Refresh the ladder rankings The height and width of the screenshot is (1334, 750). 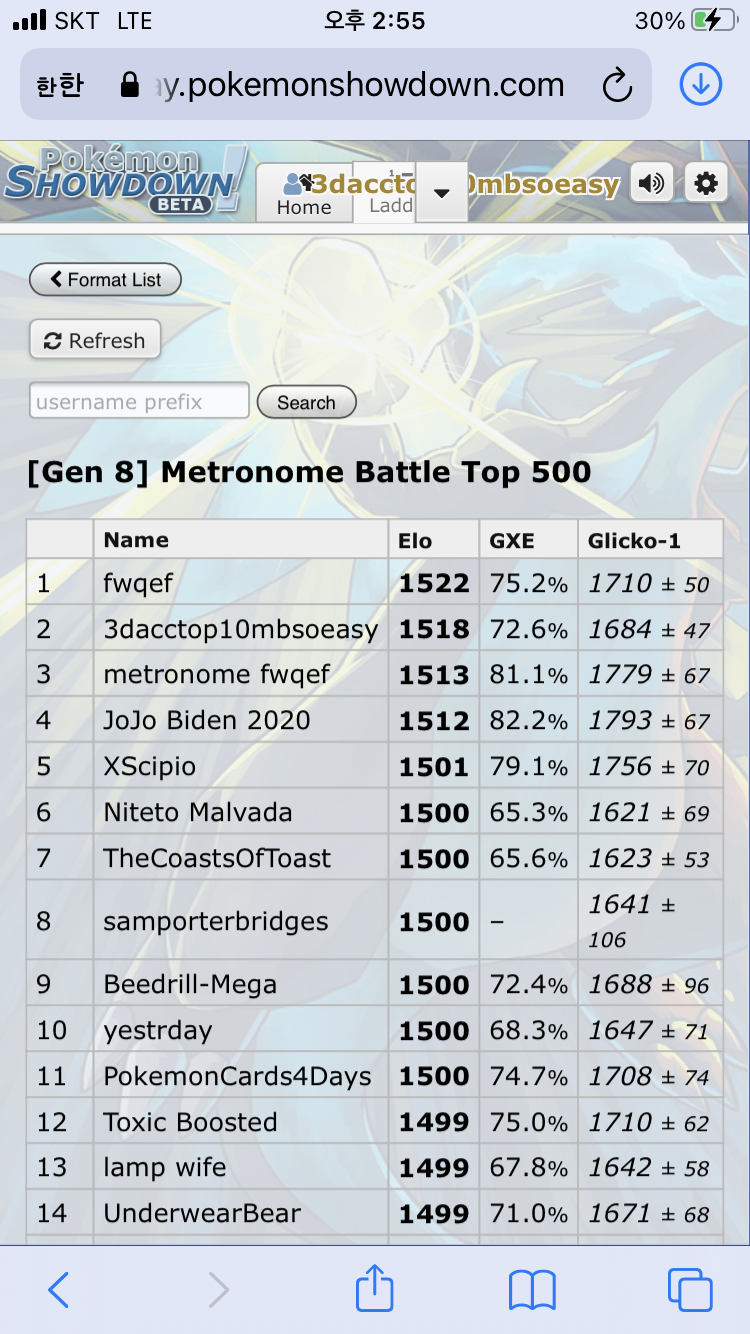click(95, 341)
